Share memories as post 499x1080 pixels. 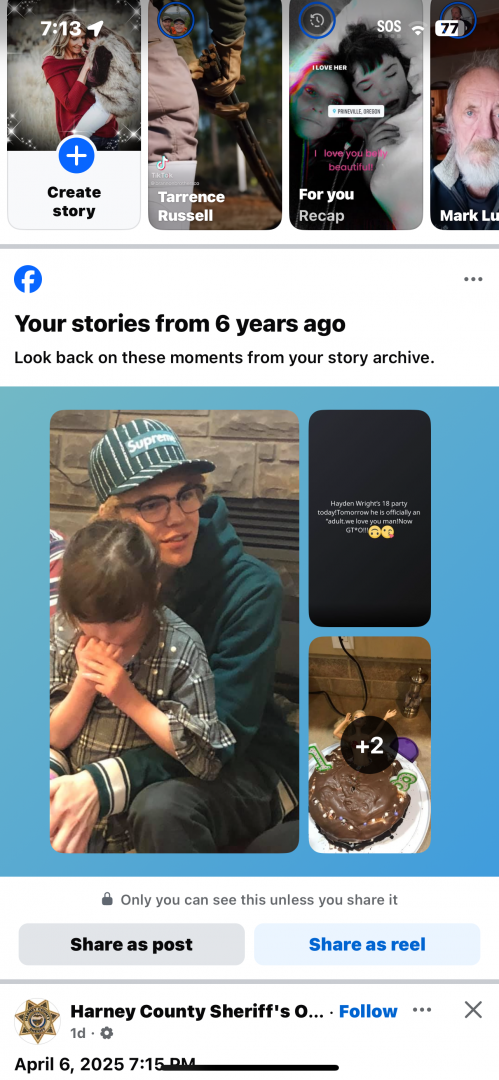pyautogui.click(x=132, y=944)
